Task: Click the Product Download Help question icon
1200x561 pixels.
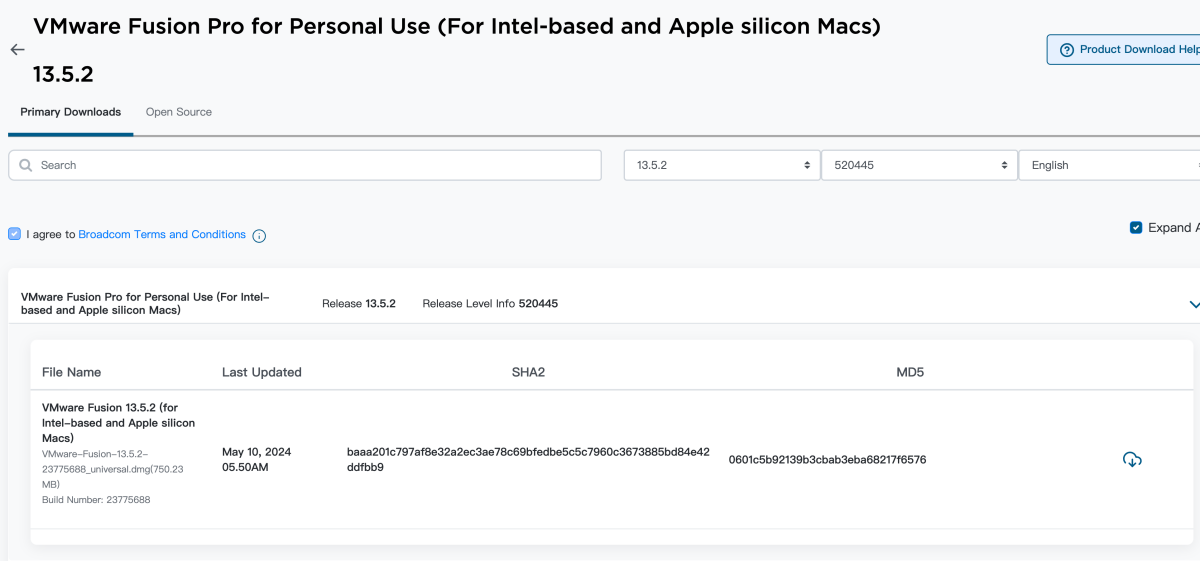Action: [x=1067, y=50]
